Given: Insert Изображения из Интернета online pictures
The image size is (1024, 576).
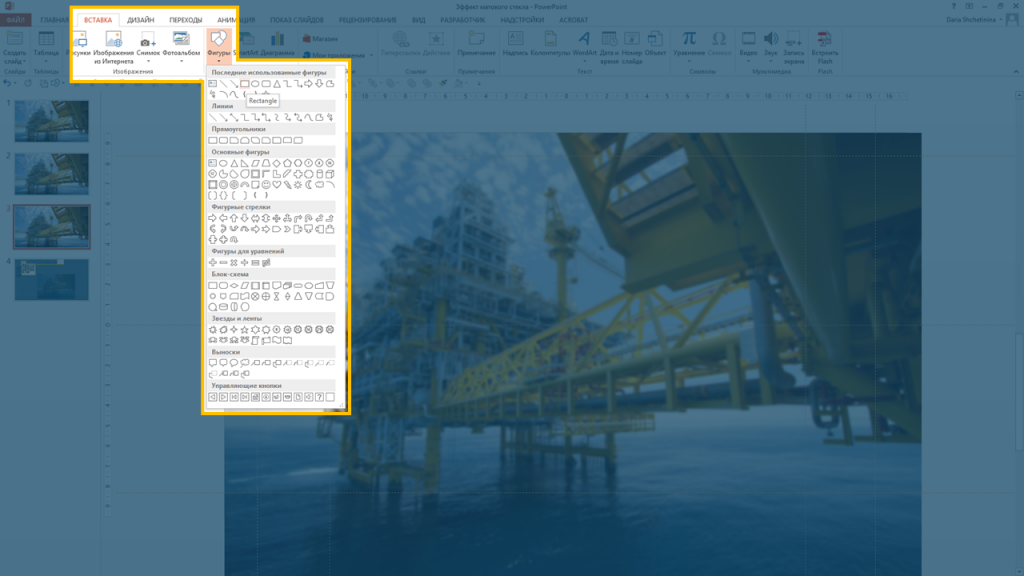Looking at the screenshot, I should (x=113, y=45).
